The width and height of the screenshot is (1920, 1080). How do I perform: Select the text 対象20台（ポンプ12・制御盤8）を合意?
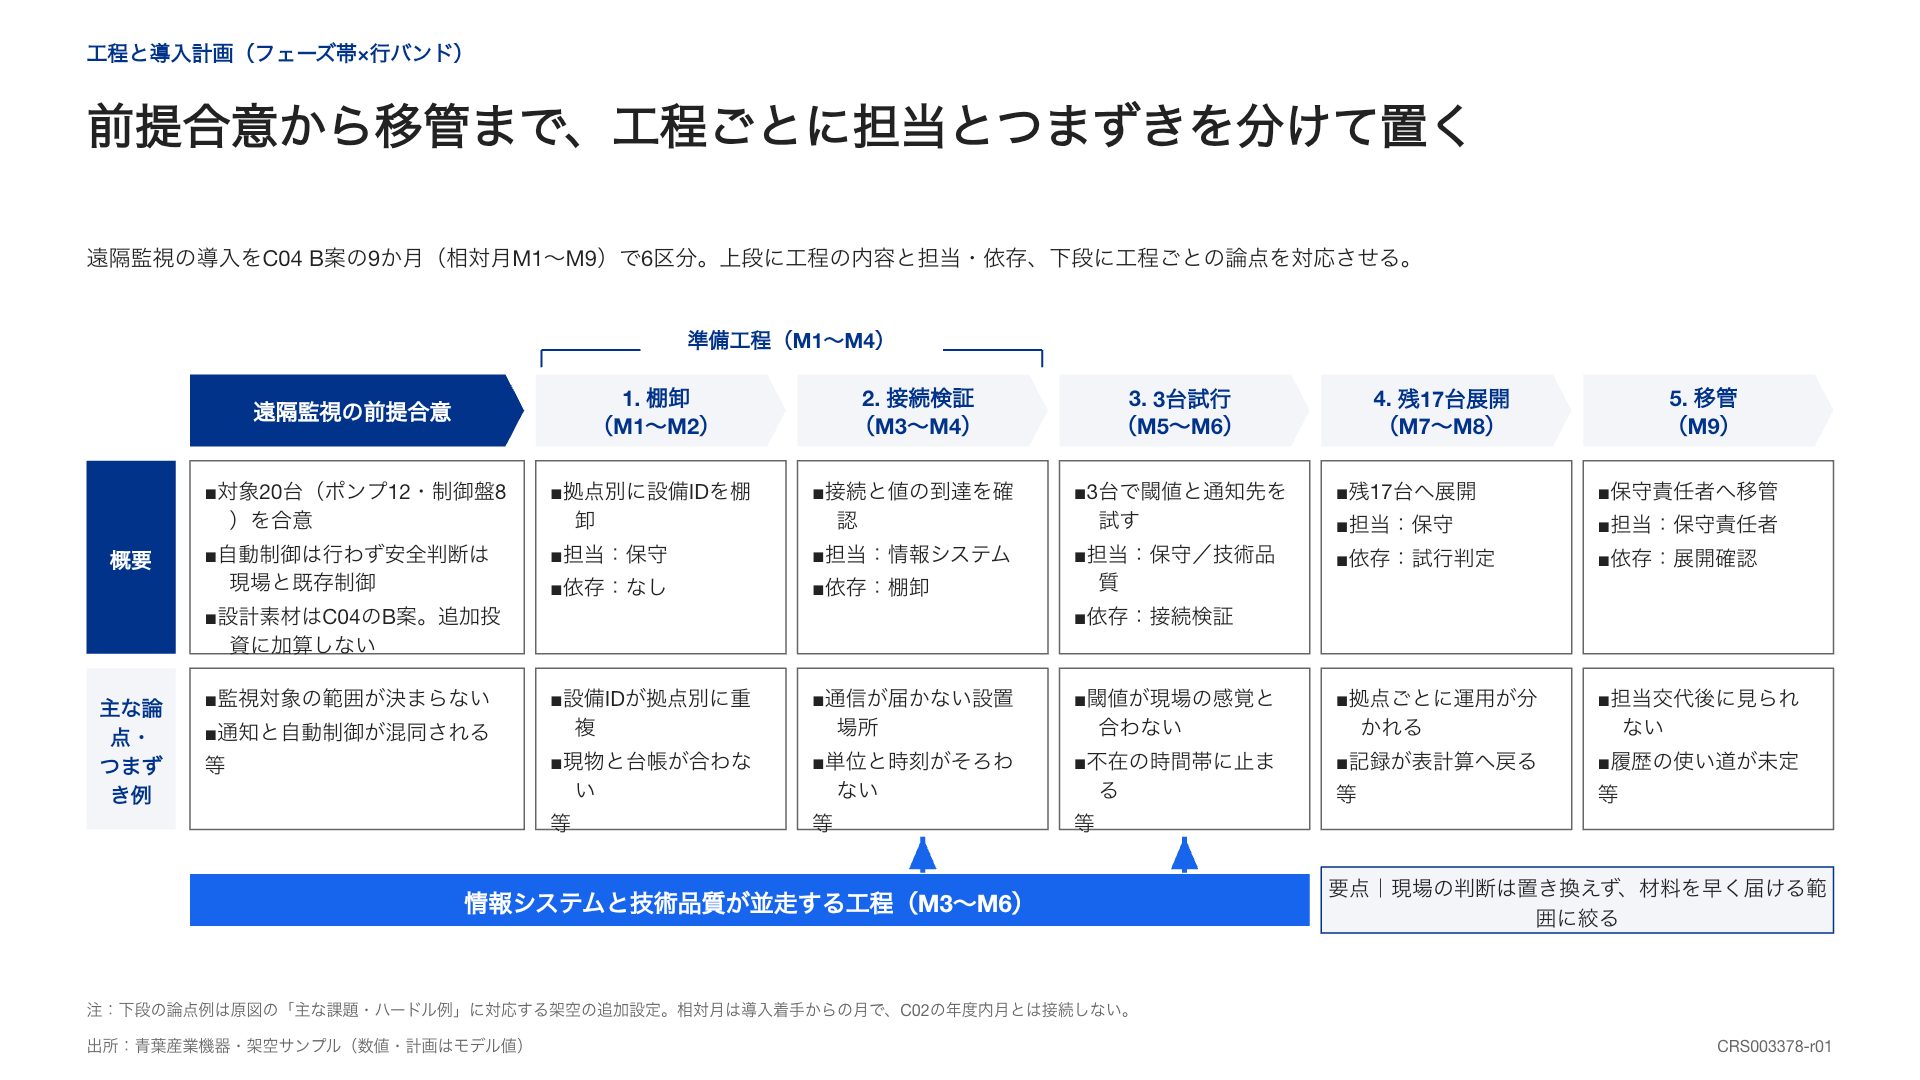356,505
